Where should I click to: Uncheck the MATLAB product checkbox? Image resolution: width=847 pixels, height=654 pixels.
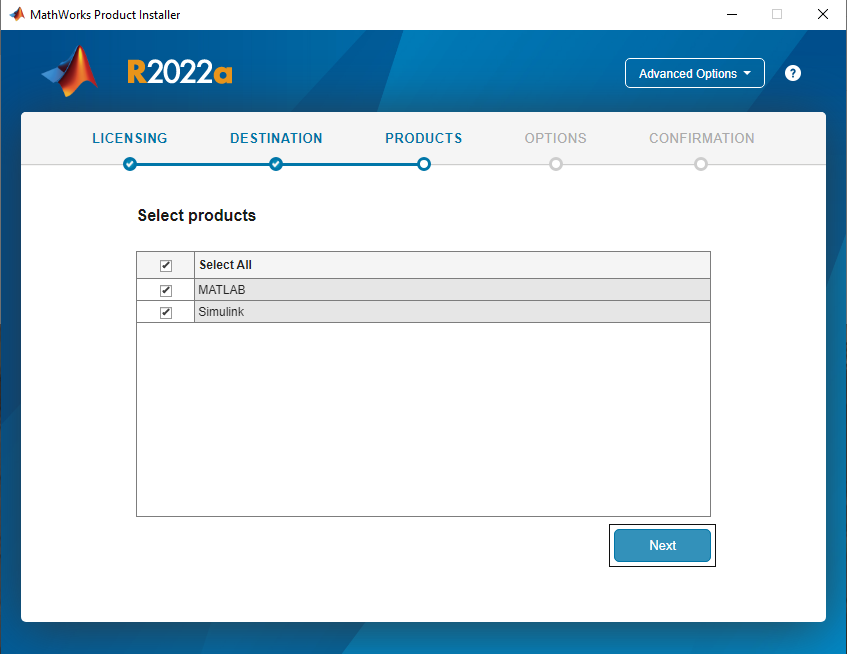[166, 290]
